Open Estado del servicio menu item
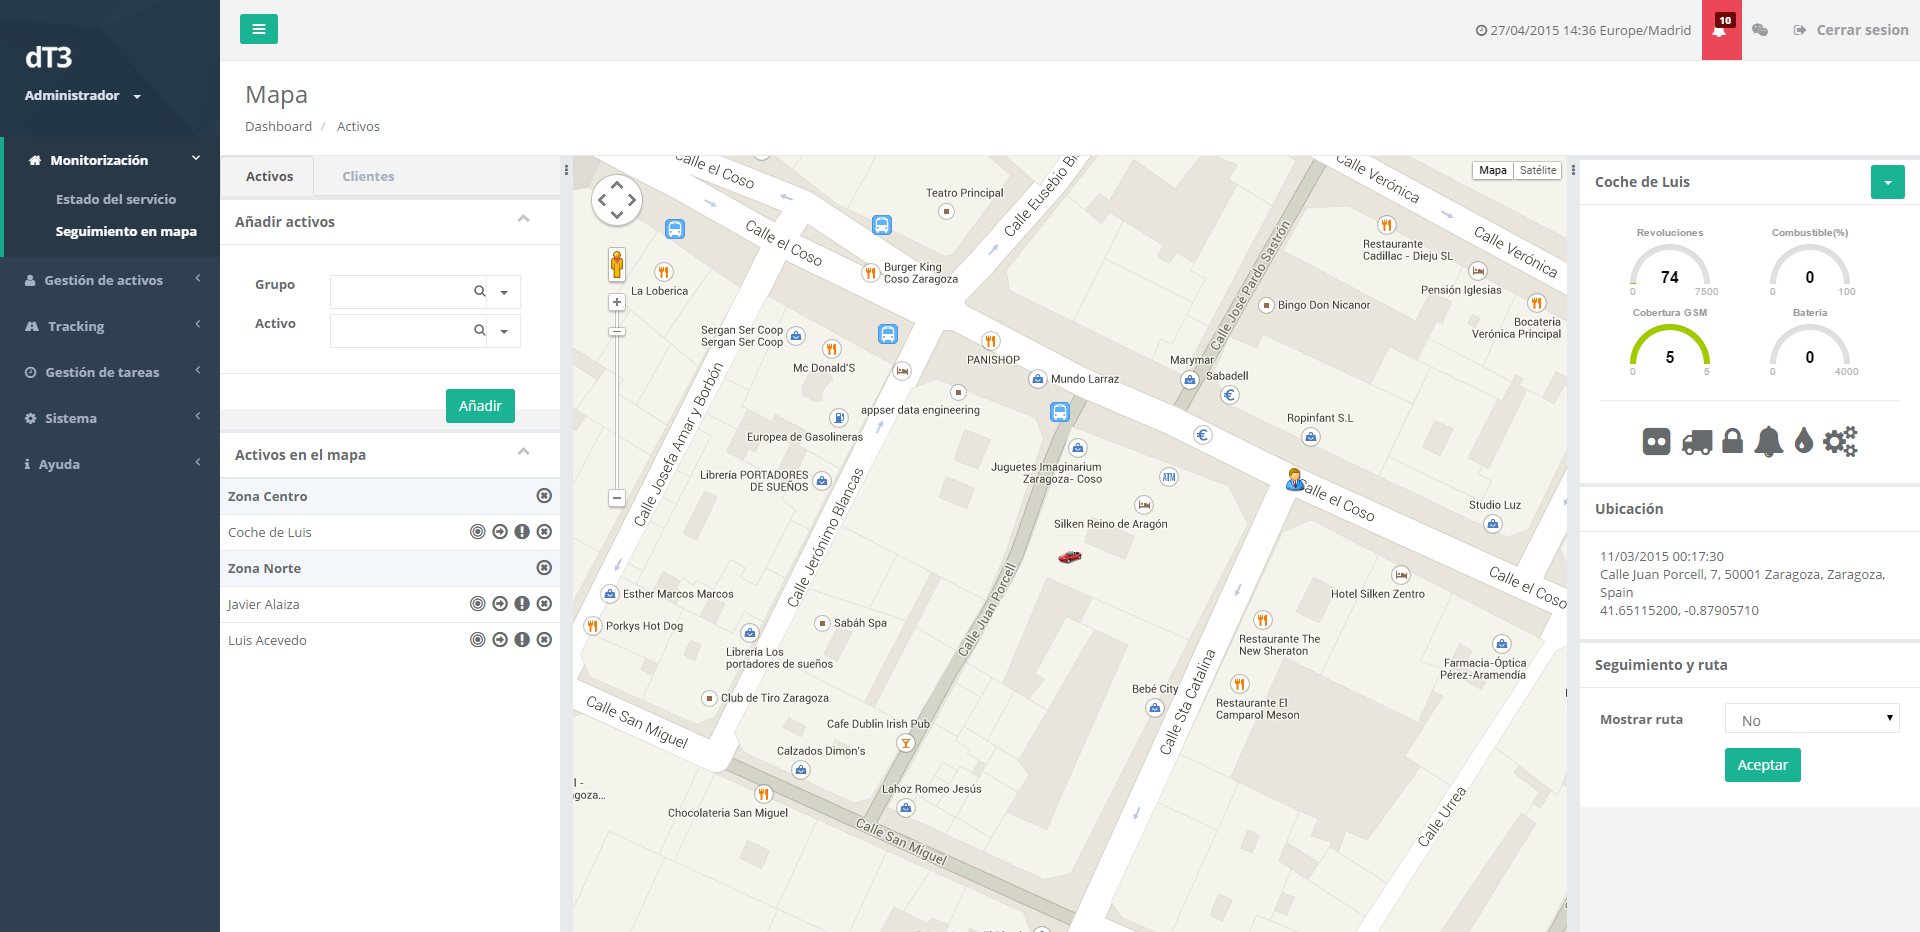1920x932 pixels. pos(116,199)
